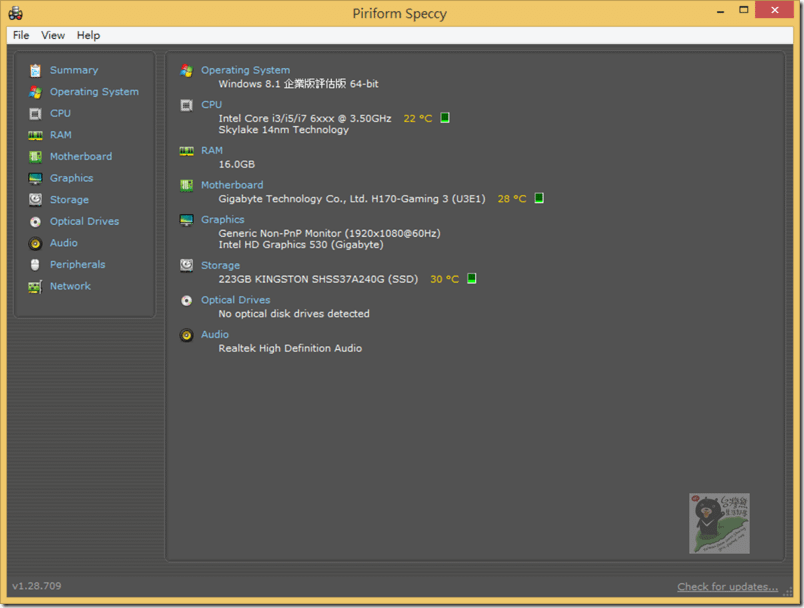
Task: Open the Graphics heading link in summary
Action: click(x=223, y=219)
